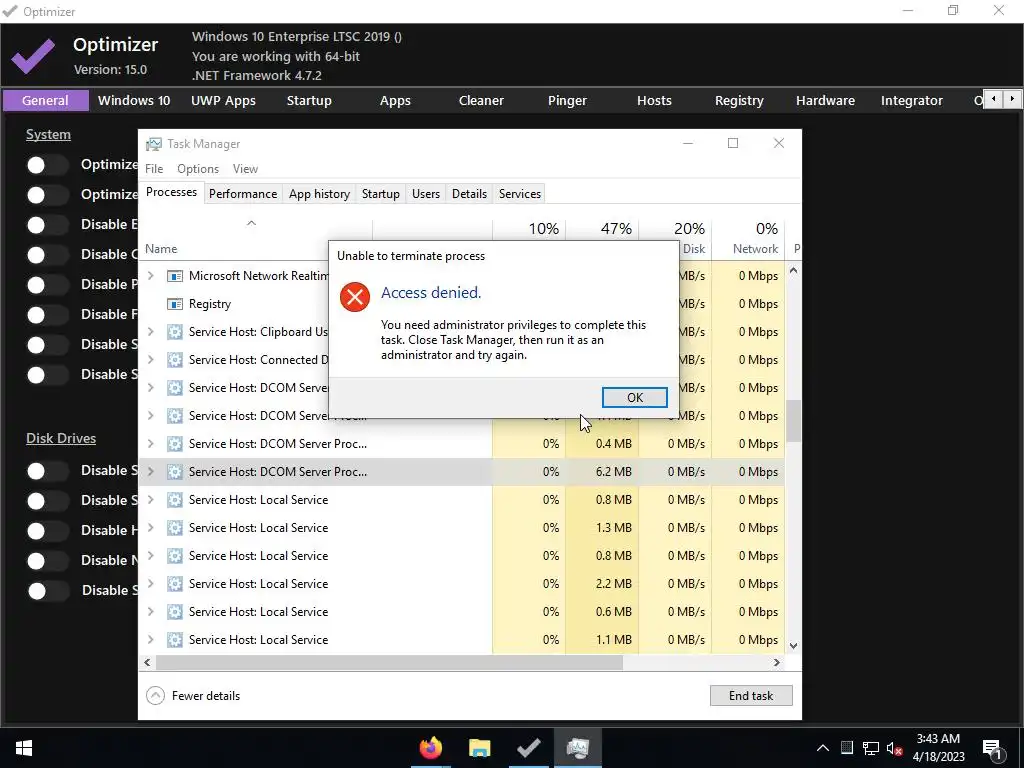Expand the Local Service row using 0.6 MB
Image resolution: width=1024 pixels, height=768 pixels.
[x=151, y=612]
